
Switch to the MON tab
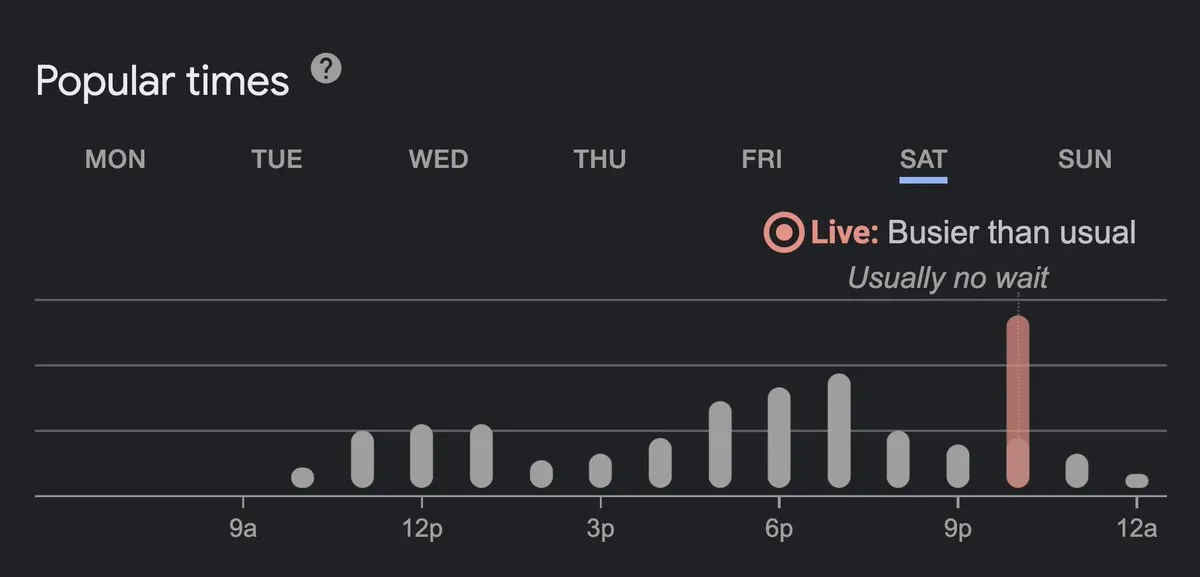coord(115,159)
